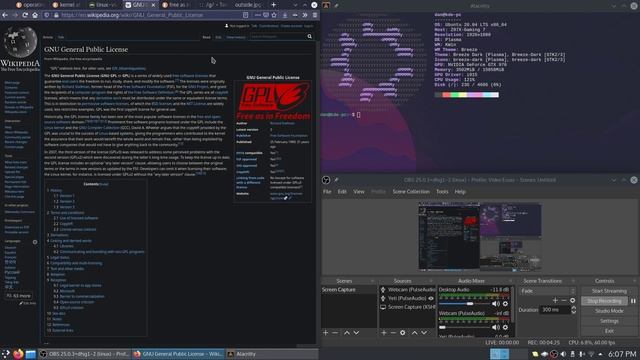Image resolution: width=640 pixels, height=360 pixels.
Task: Open Webcam audio settings gear in mixer
Action: coord(505,327)
